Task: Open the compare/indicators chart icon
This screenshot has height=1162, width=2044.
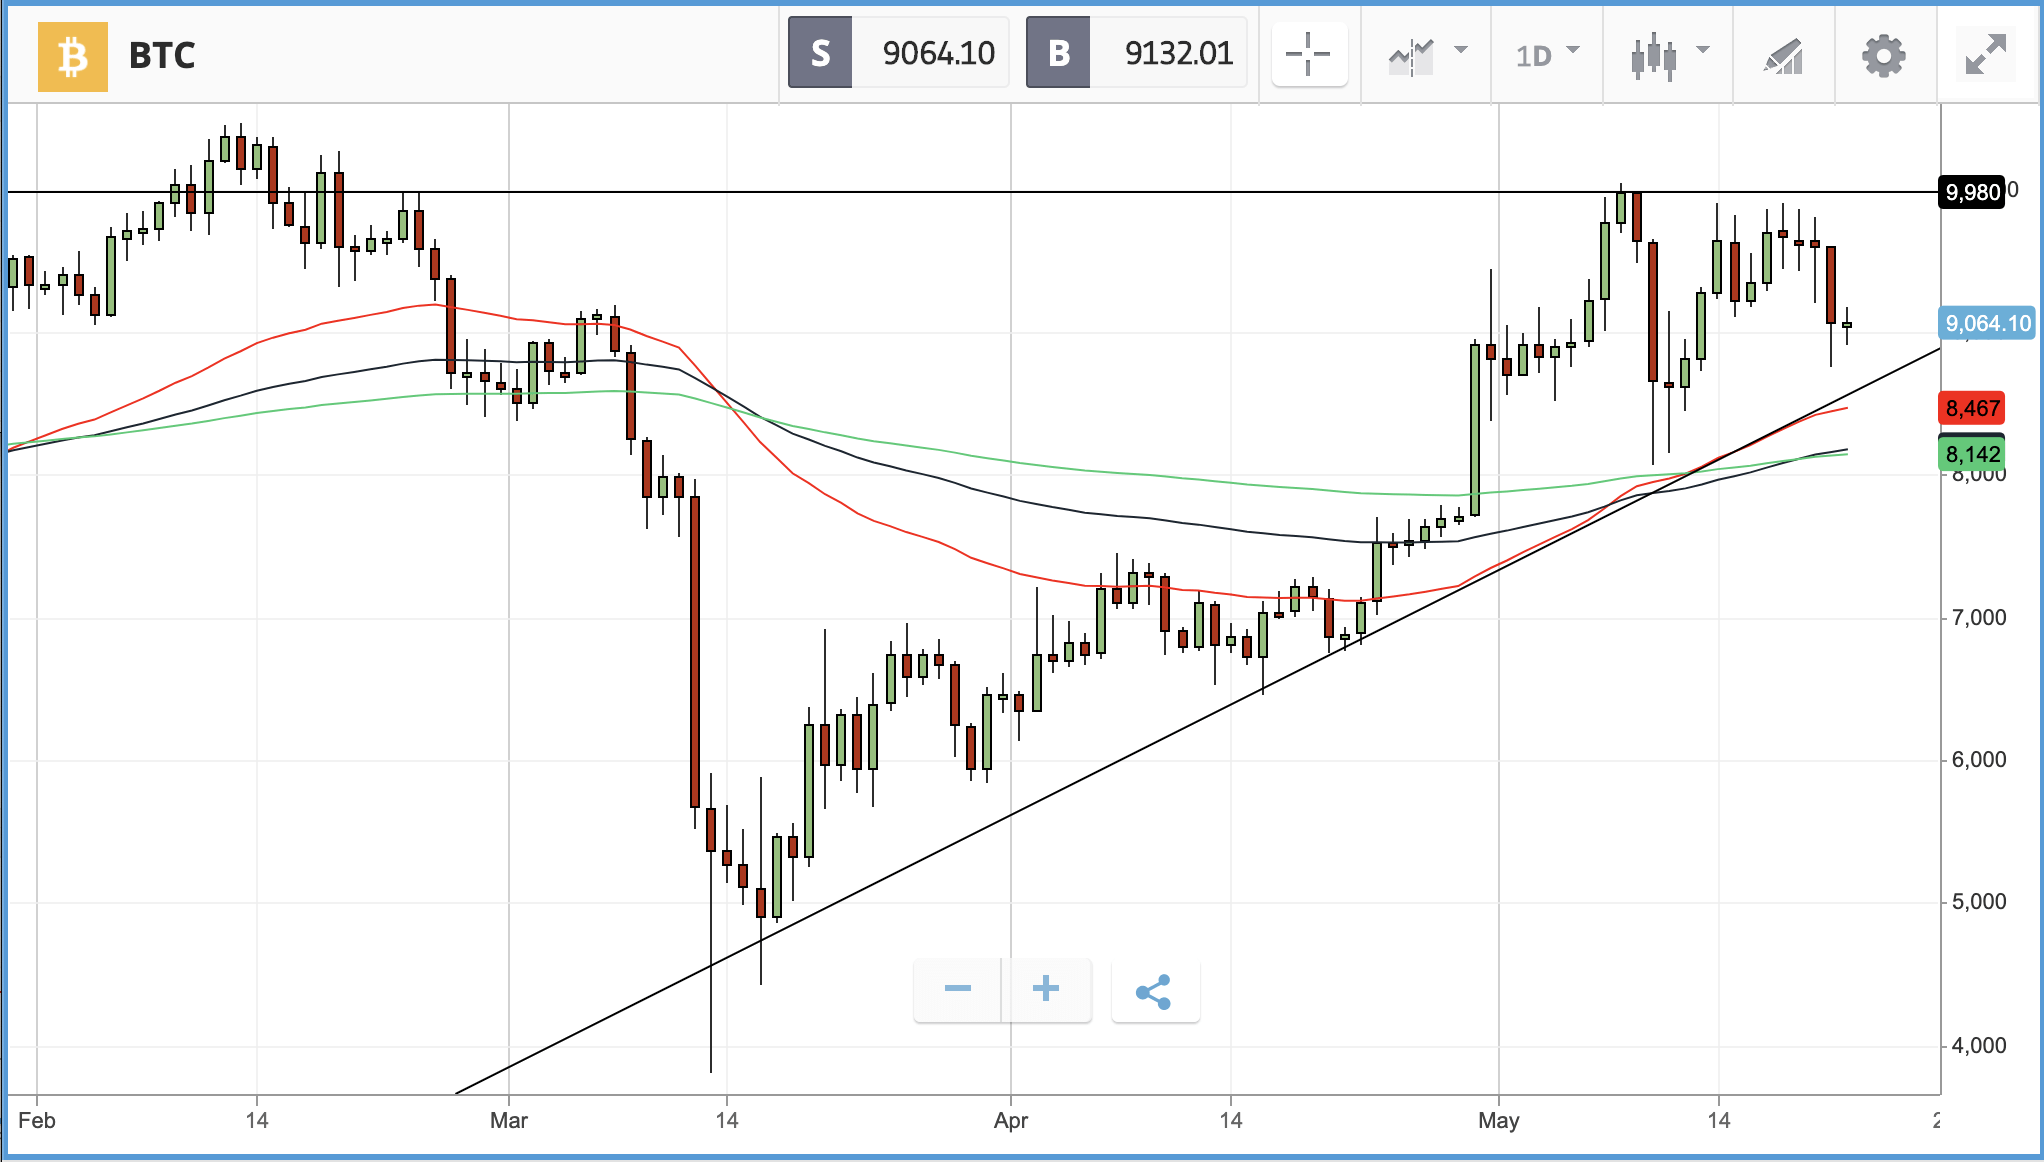Action: [x=1411, y=57]
